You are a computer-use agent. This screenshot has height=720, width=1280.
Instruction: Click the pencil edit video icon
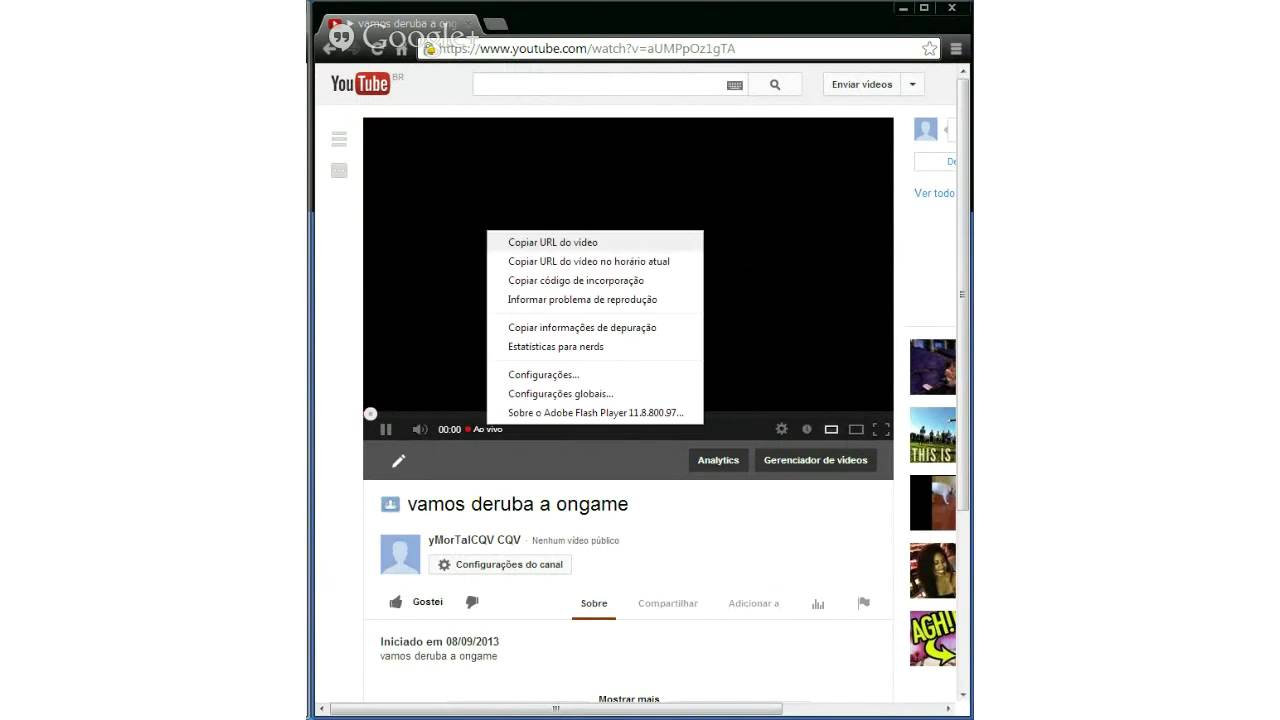click(x=398, y=460)
